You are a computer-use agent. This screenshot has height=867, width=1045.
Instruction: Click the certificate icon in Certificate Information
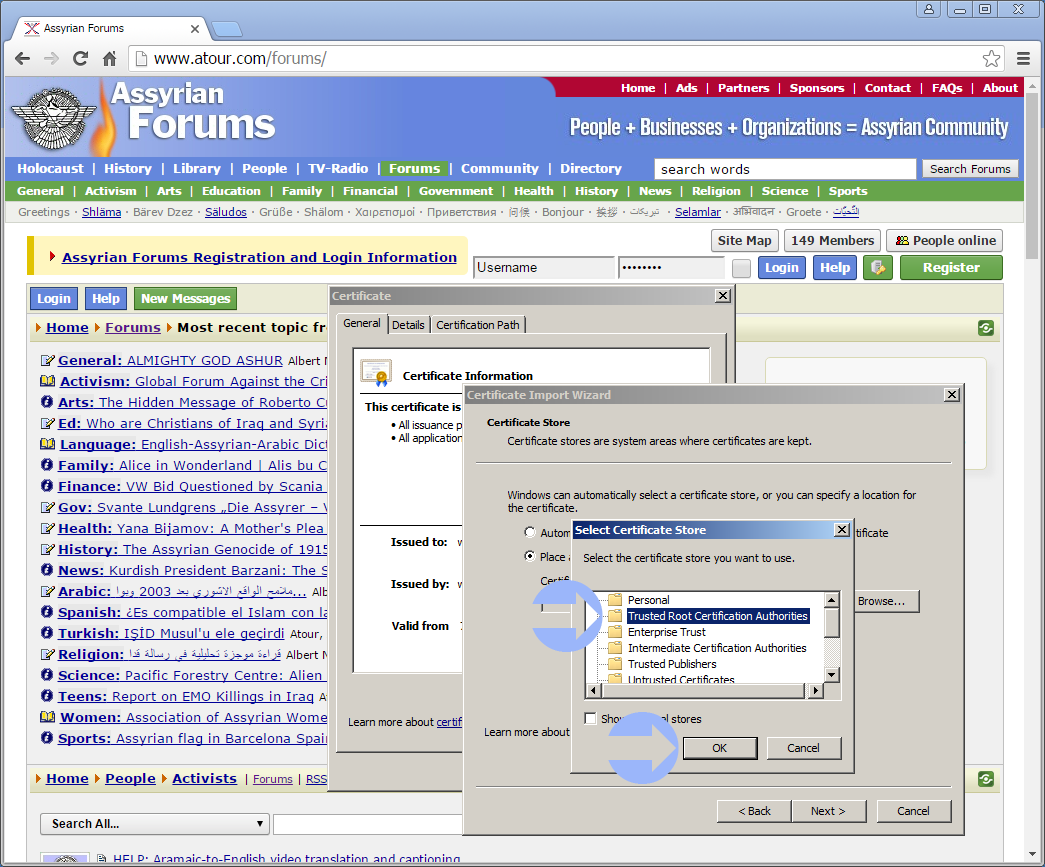click(376, 373)
